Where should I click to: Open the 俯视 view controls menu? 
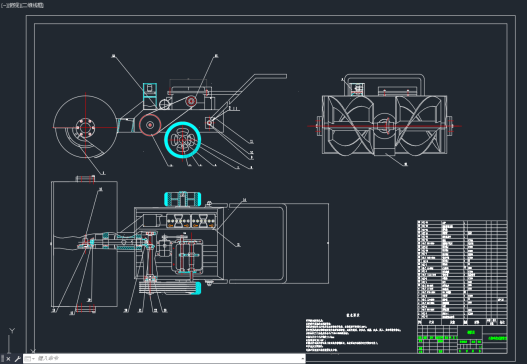(x=13, y=5)
